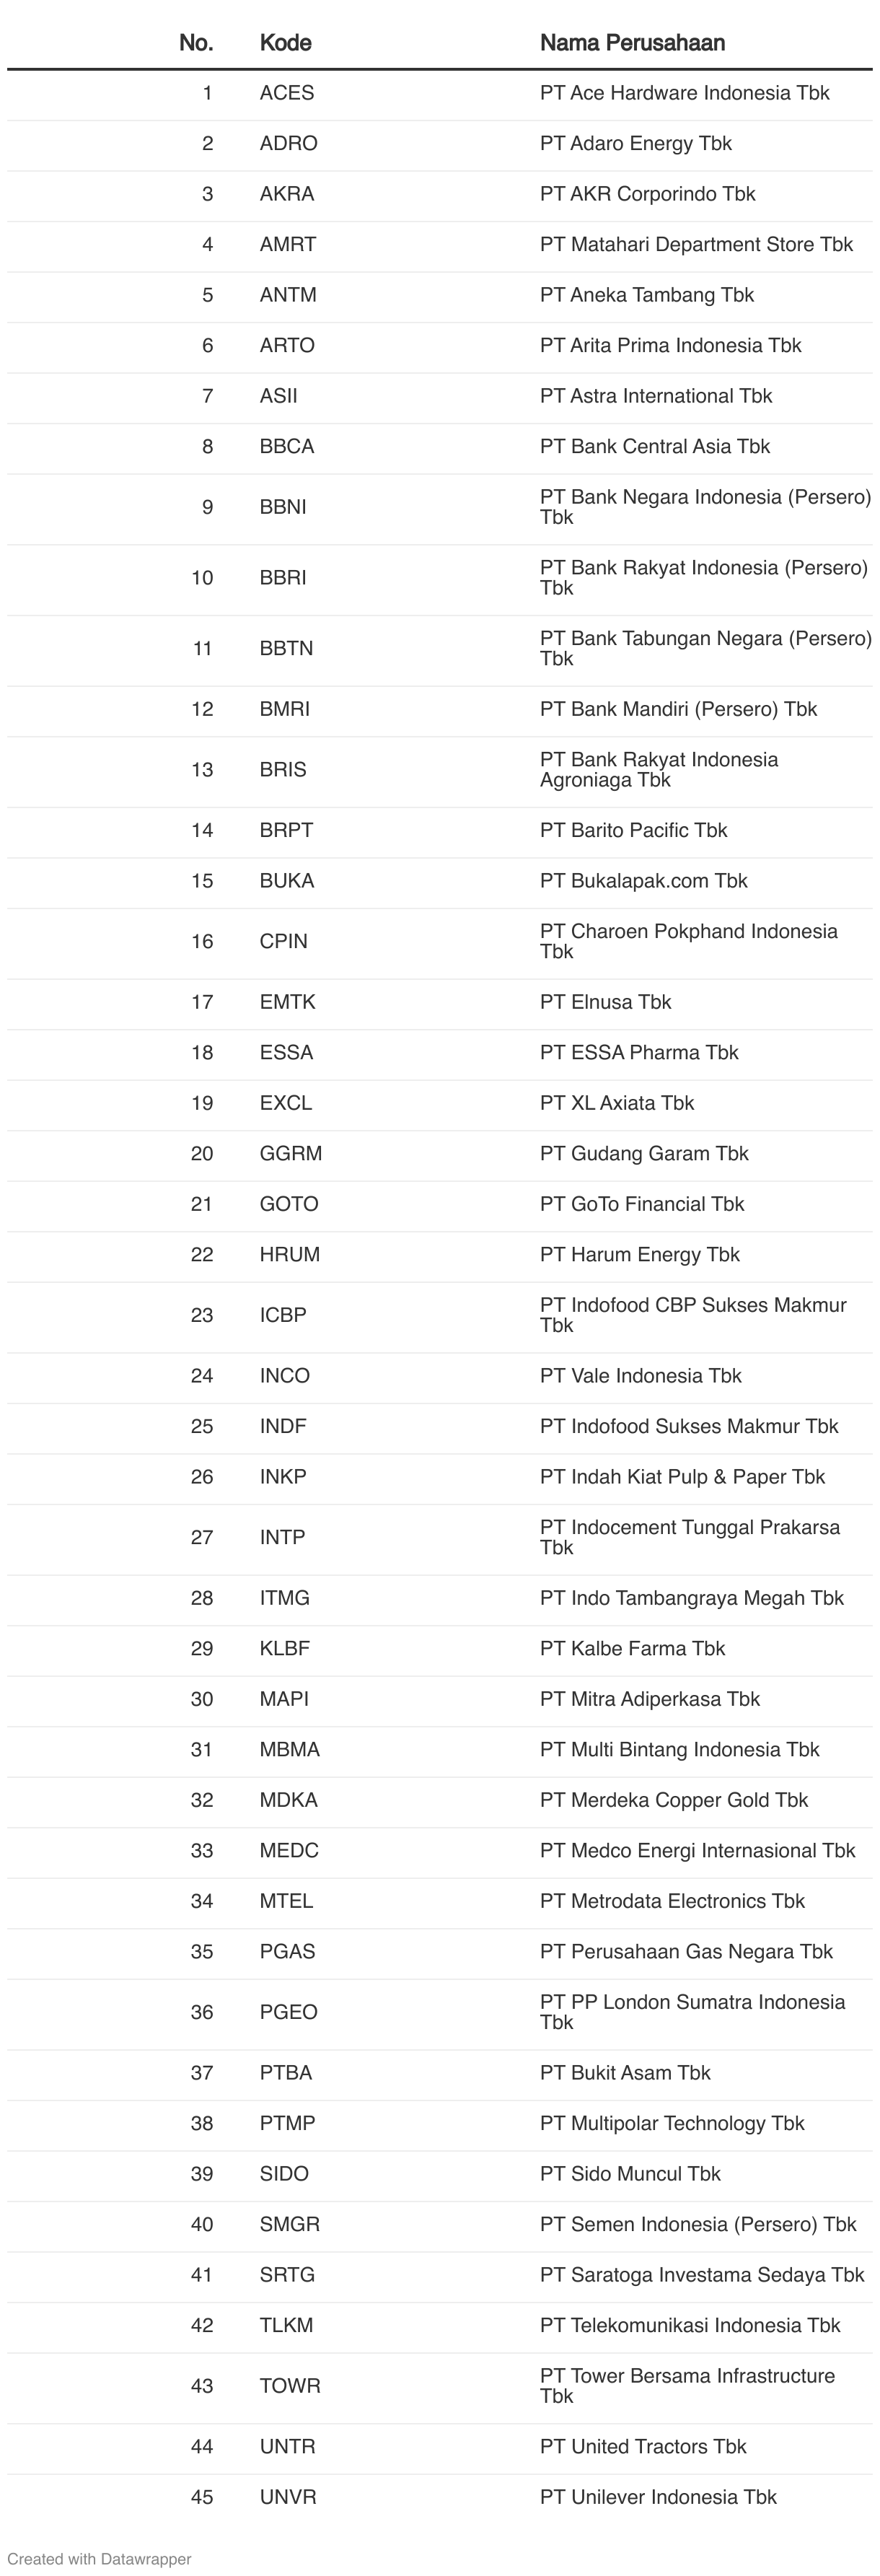880x2576 pixels.
Task: Click the Nama Perusahaan column header
Action: (632, 43)
